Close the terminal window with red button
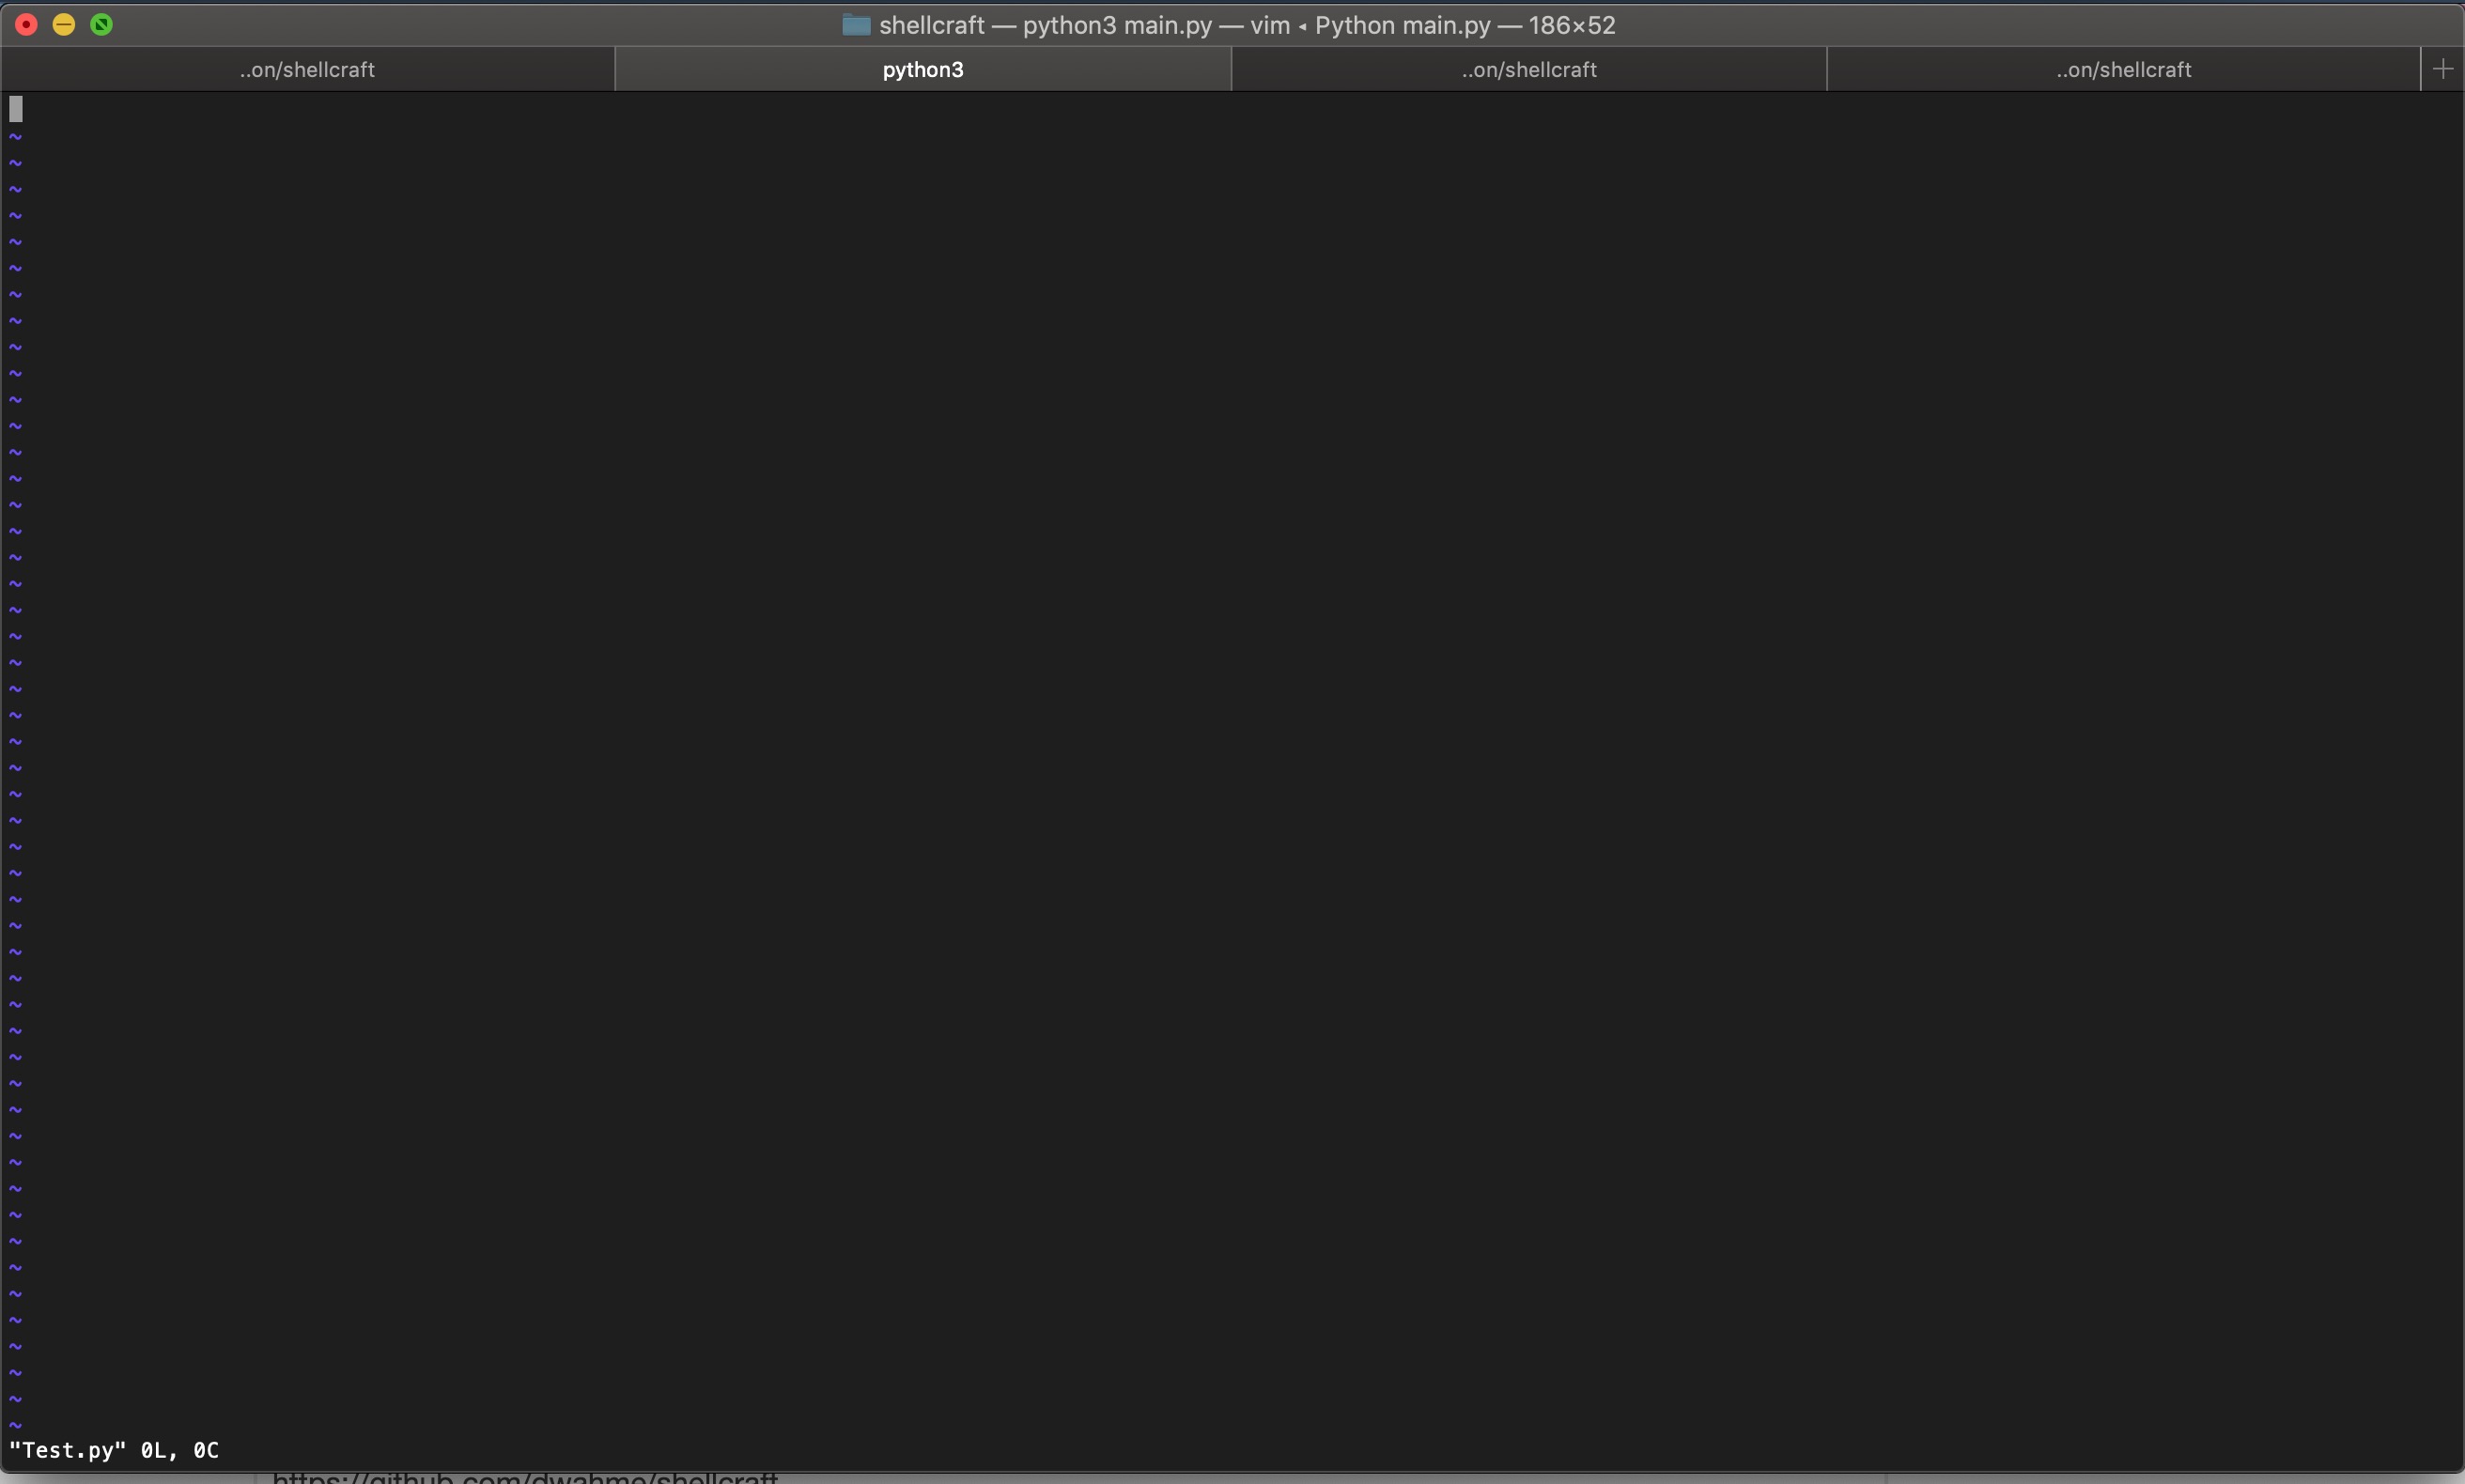This screenshot has height=1484, width=2465. (x=27, y=25)
